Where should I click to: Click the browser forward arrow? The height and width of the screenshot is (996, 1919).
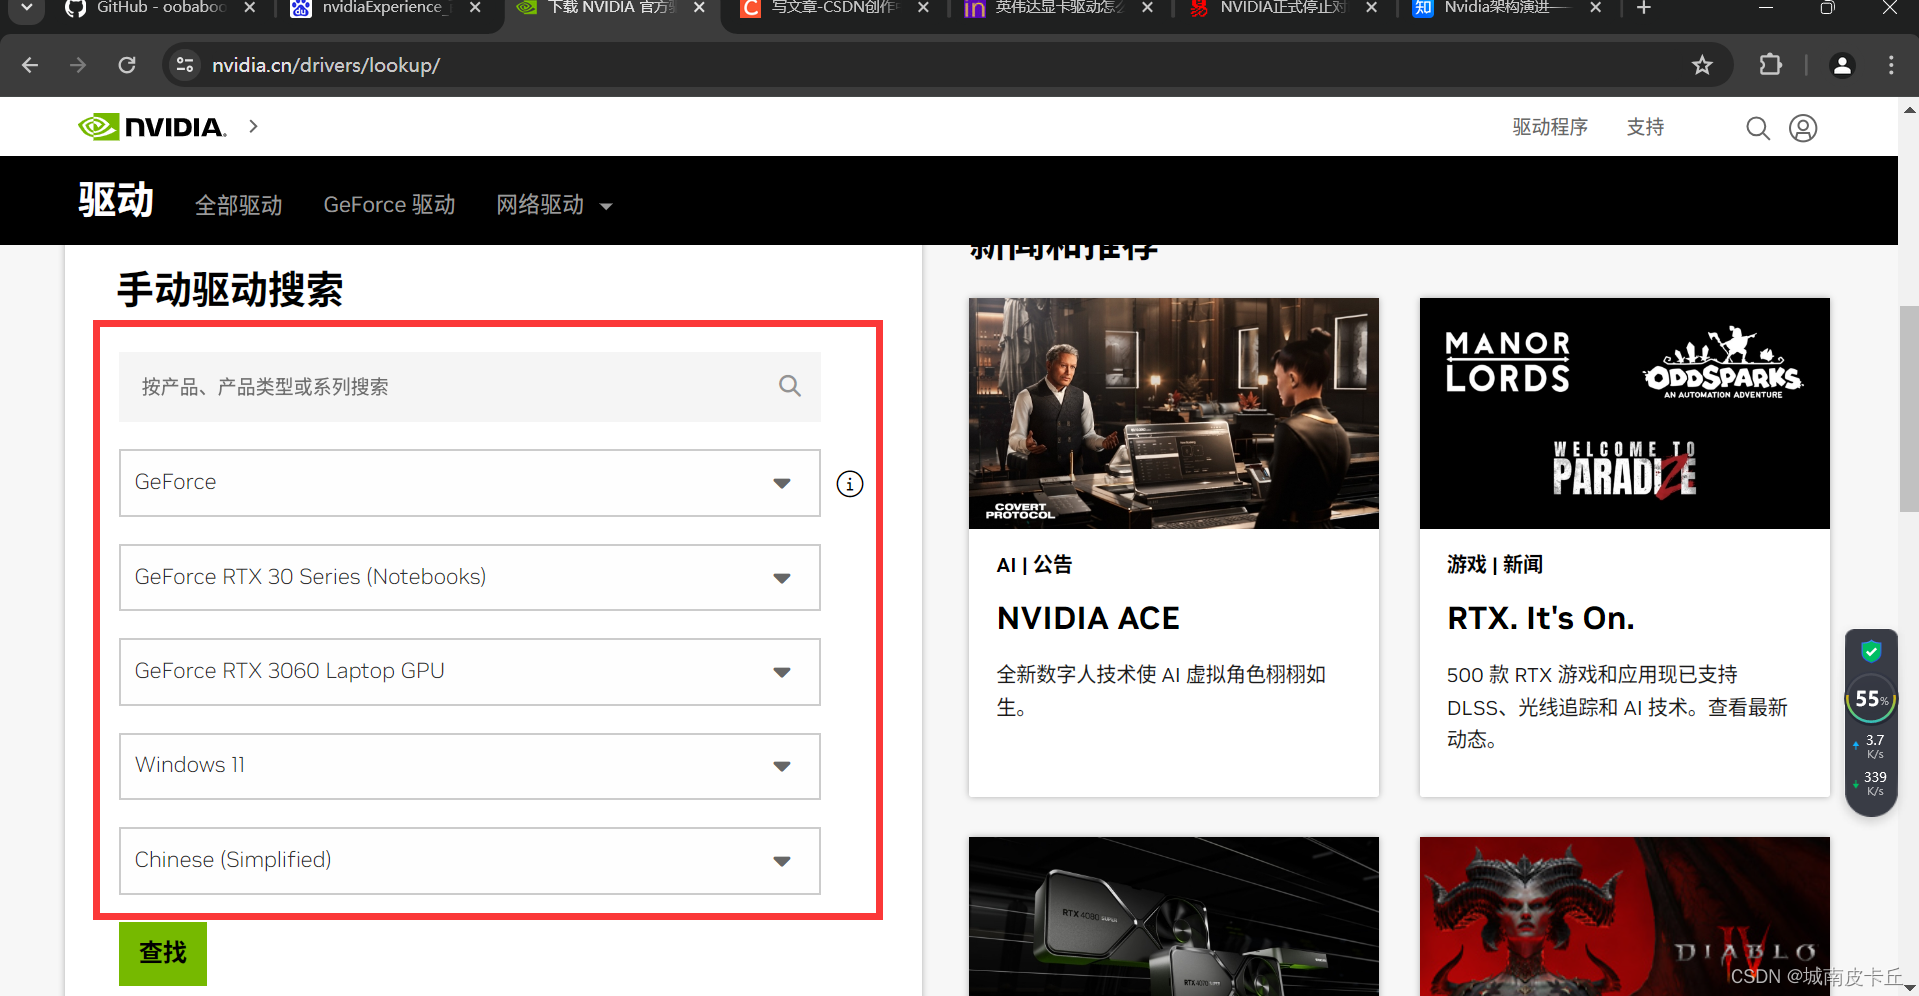tap(78, 65)
